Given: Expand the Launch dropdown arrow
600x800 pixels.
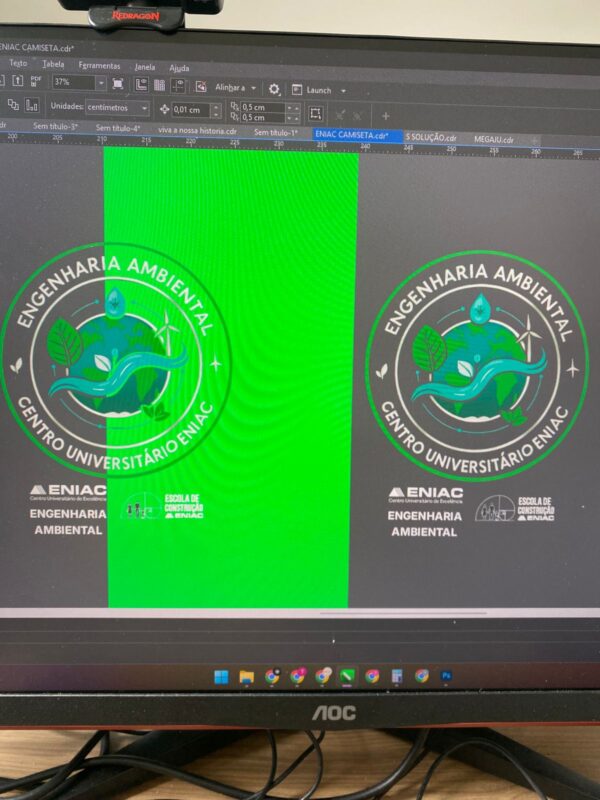Looking at the screenshot, I should point(343,91).
